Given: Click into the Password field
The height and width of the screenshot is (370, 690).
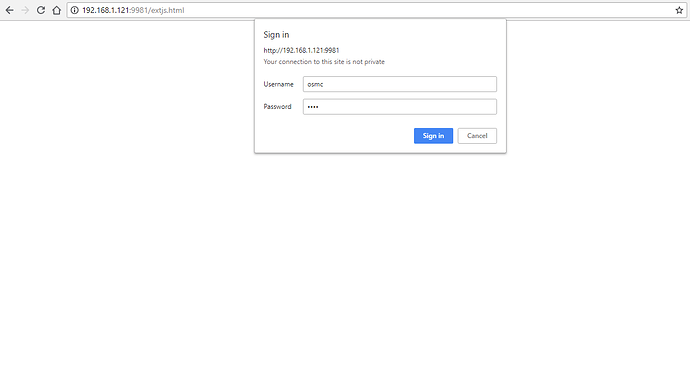Looking at the screenshot, I should coord(400,107).
